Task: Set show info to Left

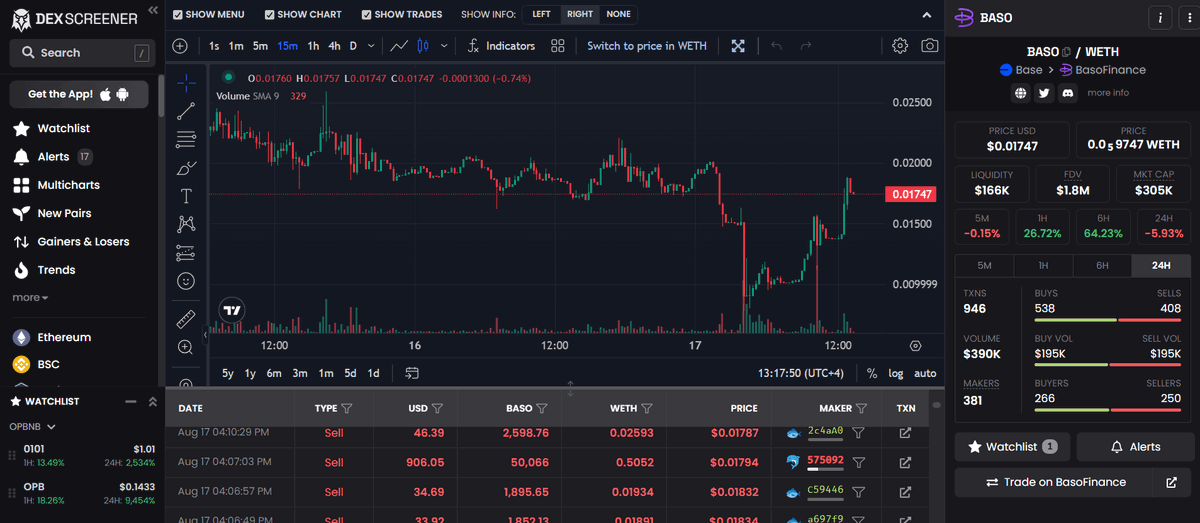Action: pos(541,15)
